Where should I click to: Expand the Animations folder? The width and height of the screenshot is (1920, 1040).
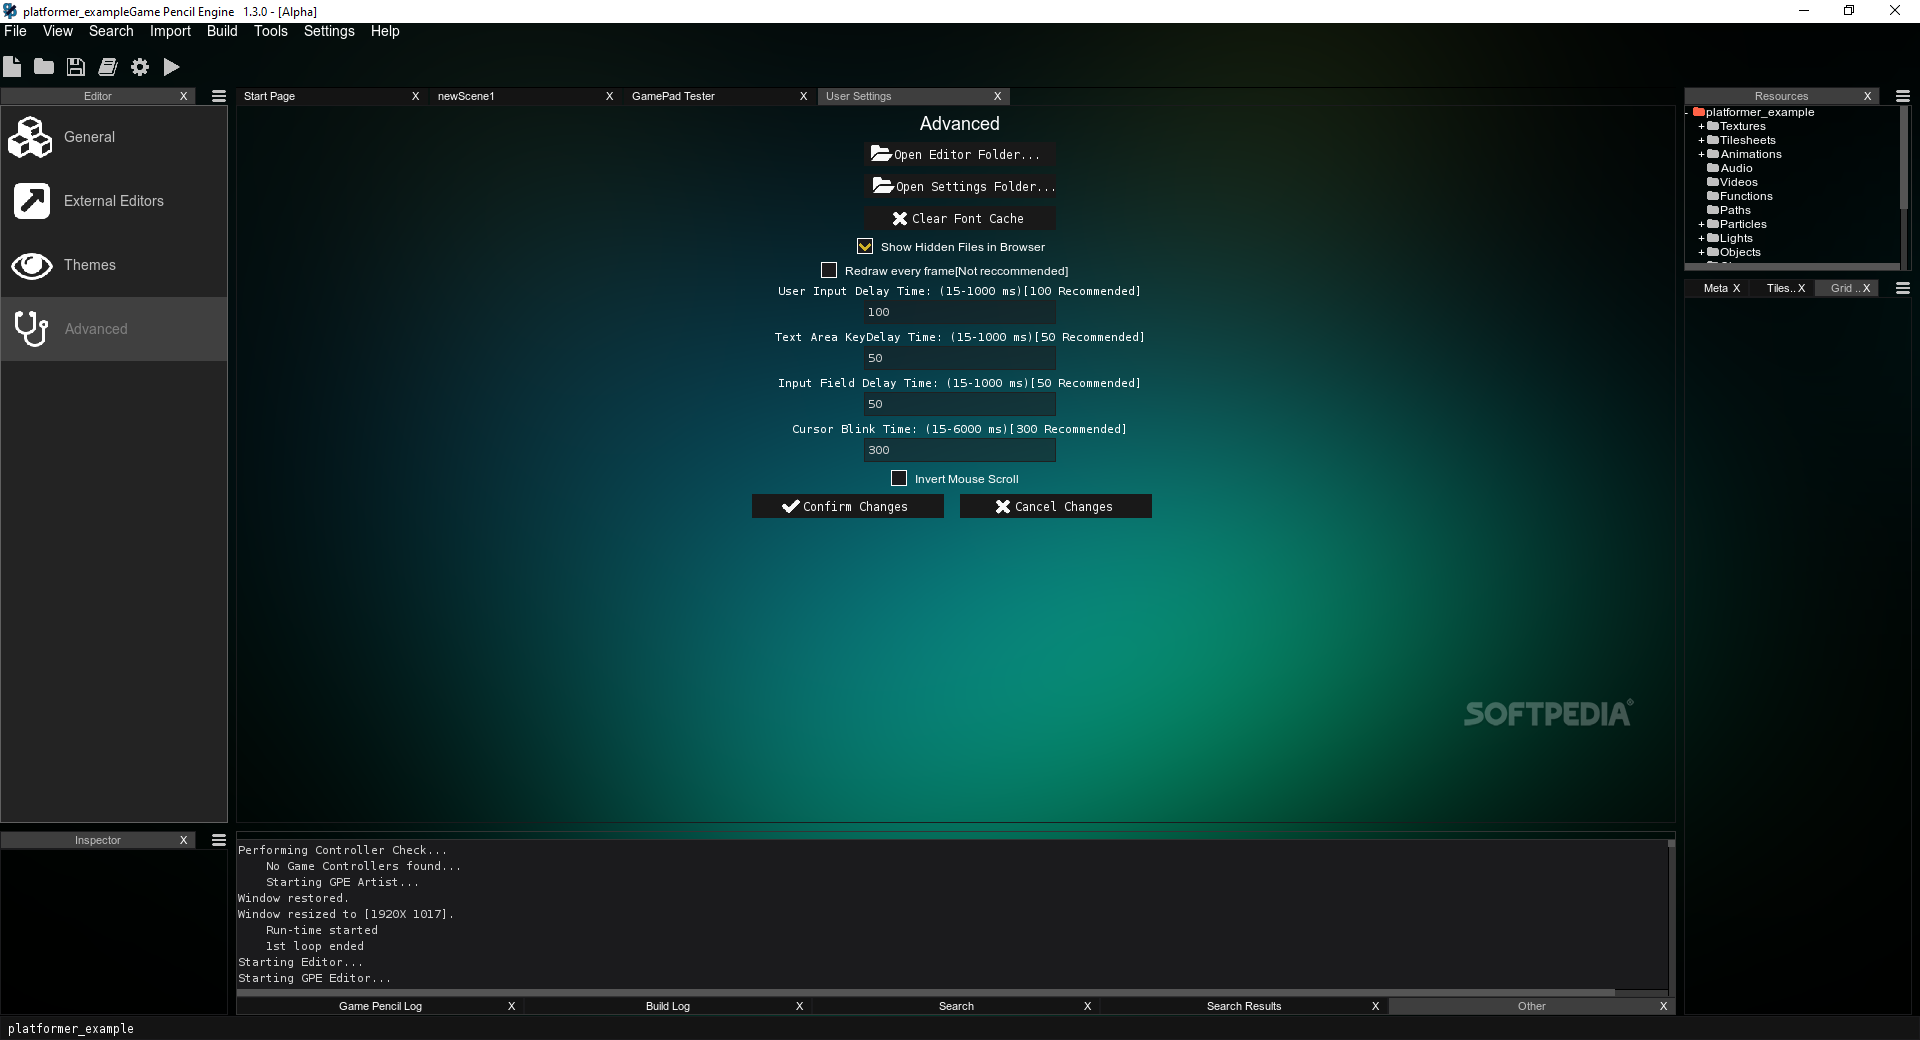1701,155
